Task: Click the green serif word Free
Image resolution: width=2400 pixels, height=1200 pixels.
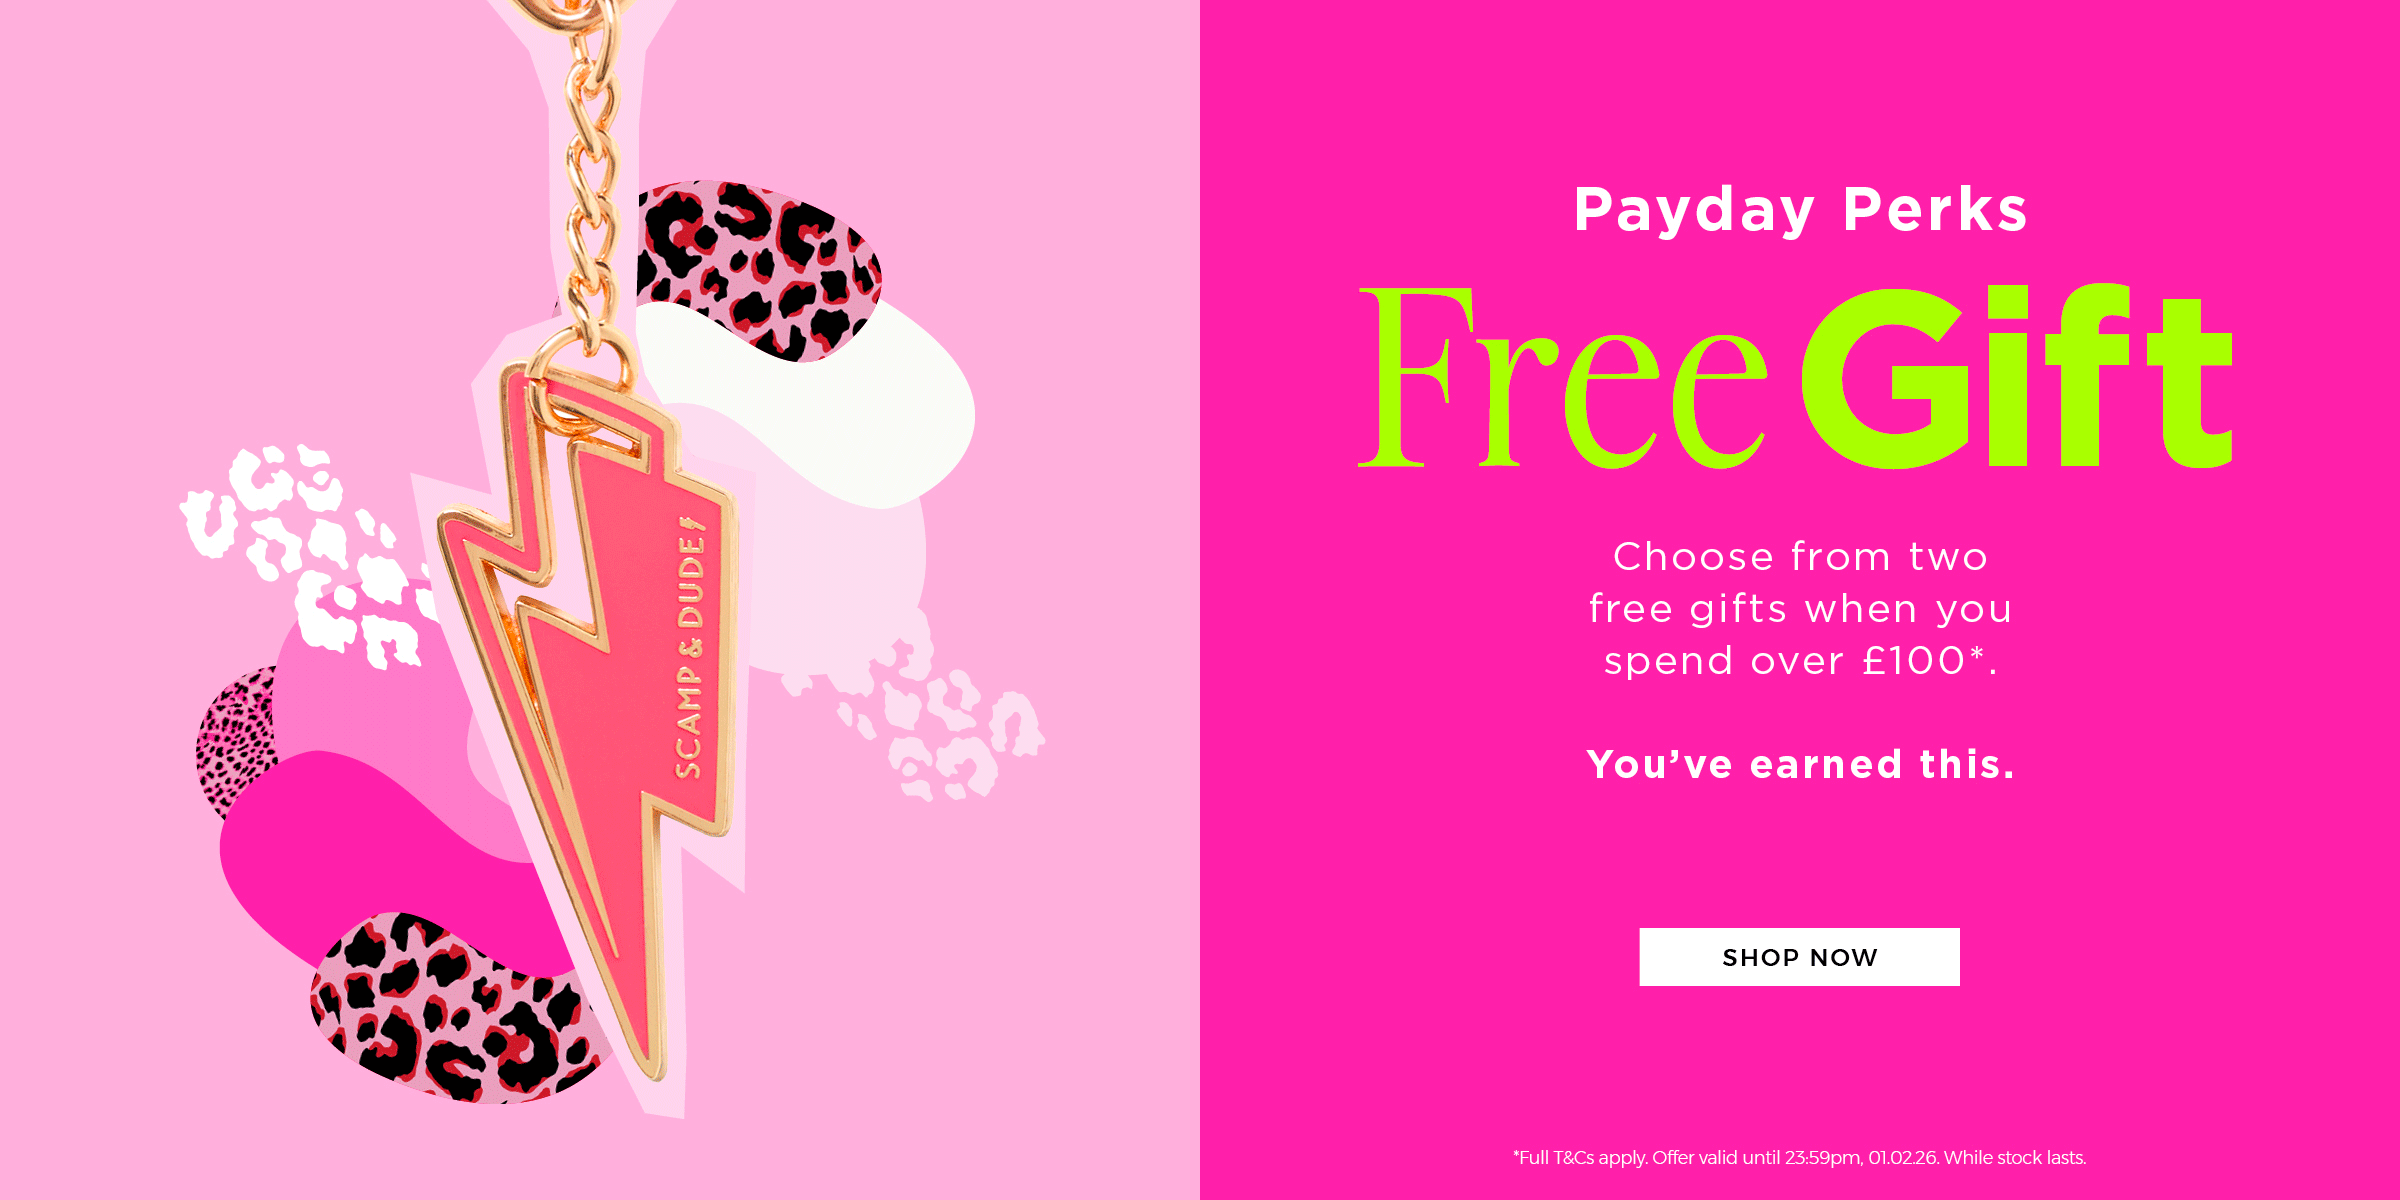Action: (1563, 378)
